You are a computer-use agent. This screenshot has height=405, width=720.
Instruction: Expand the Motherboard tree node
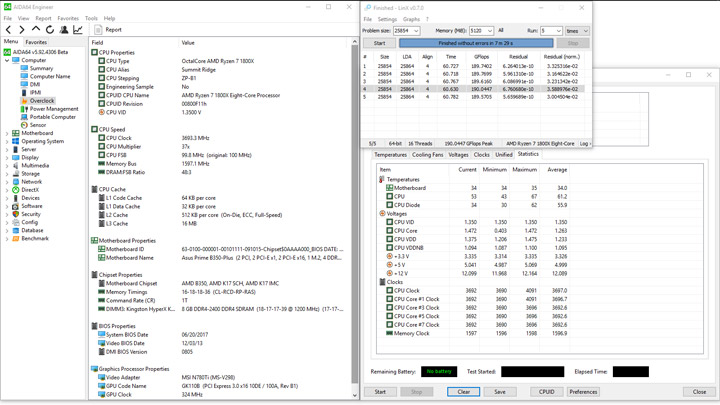click(7, 133)
